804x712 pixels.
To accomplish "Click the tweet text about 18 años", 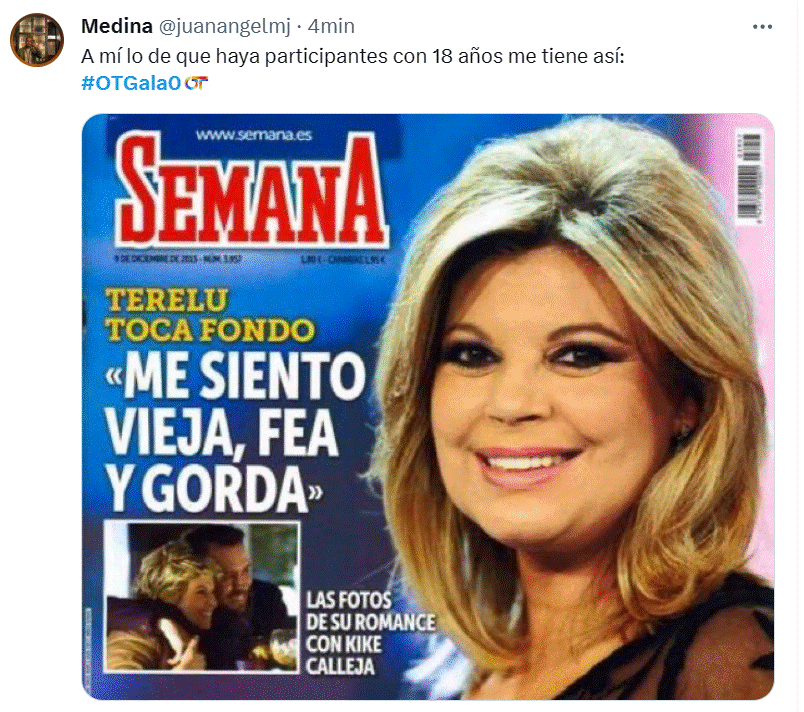I will coord(353,56).
